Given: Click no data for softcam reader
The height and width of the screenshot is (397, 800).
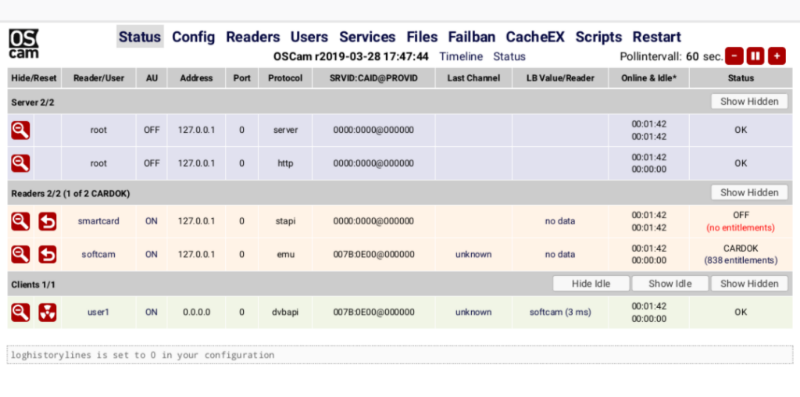Looking at the screenshot, I should [560, 254].
